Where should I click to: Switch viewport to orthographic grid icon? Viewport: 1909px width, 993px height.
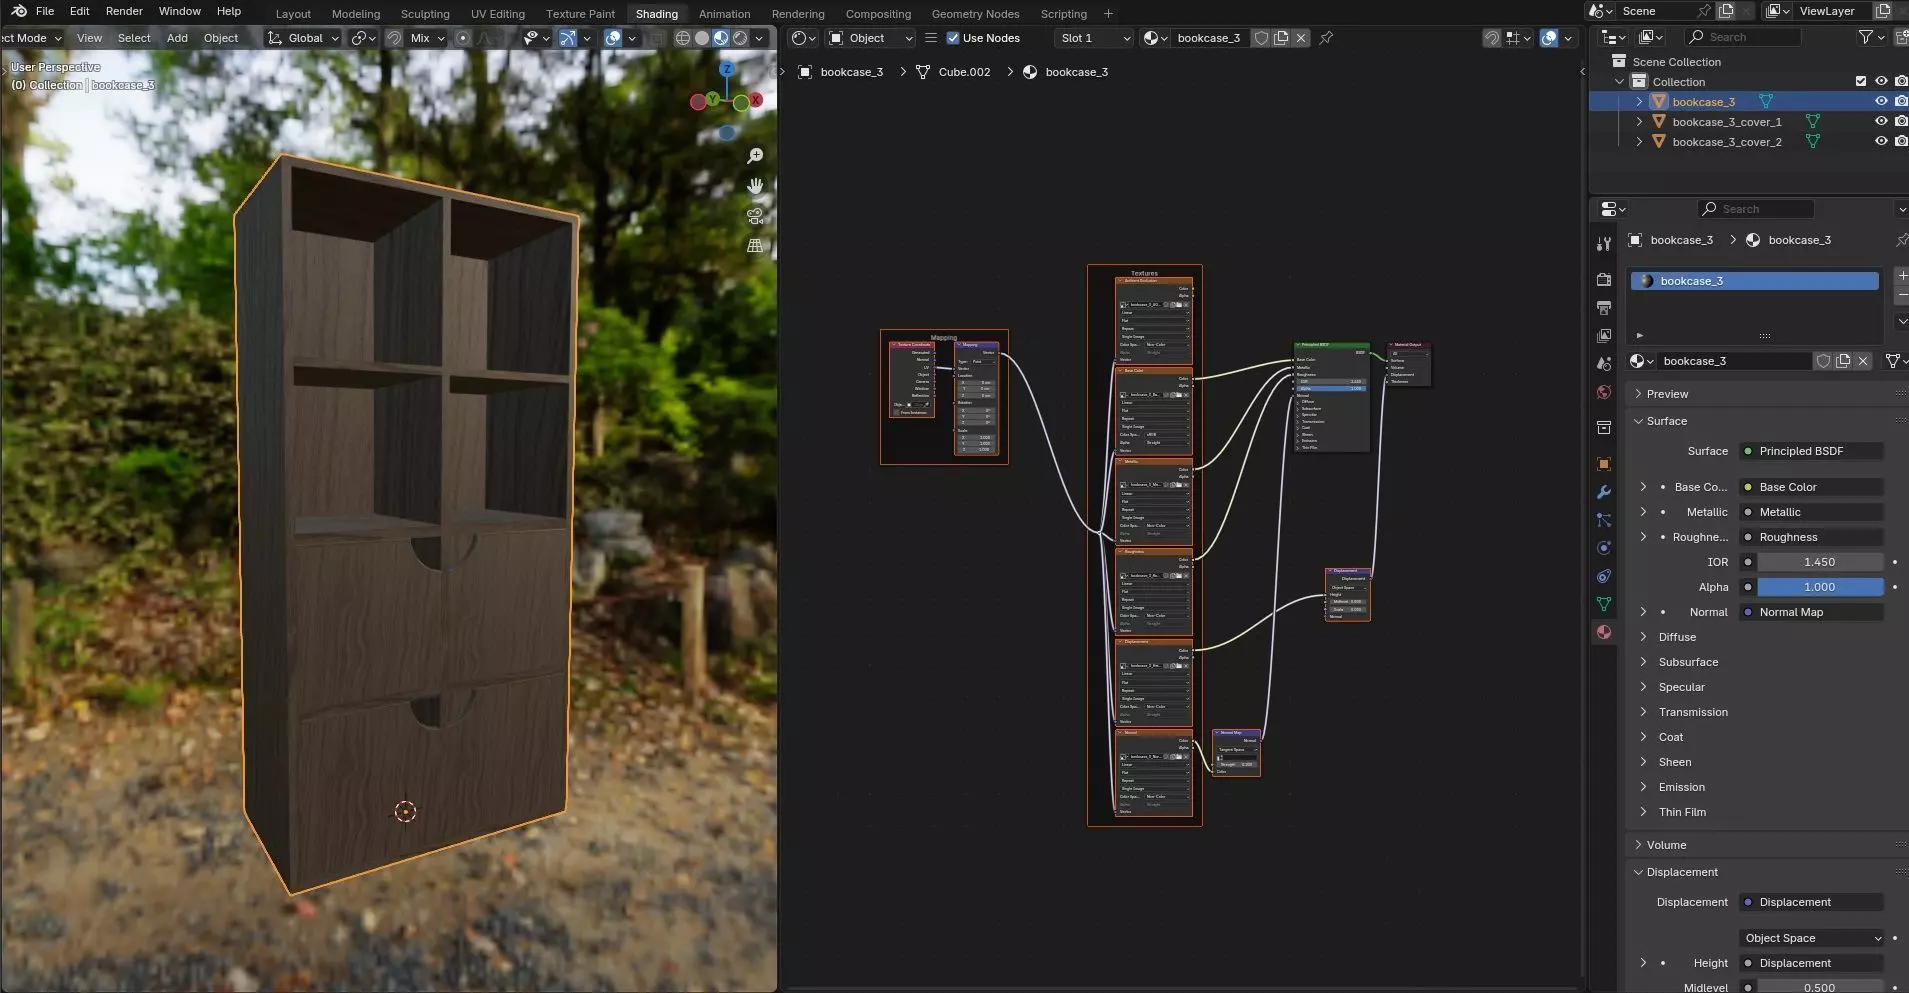[755, 246]
